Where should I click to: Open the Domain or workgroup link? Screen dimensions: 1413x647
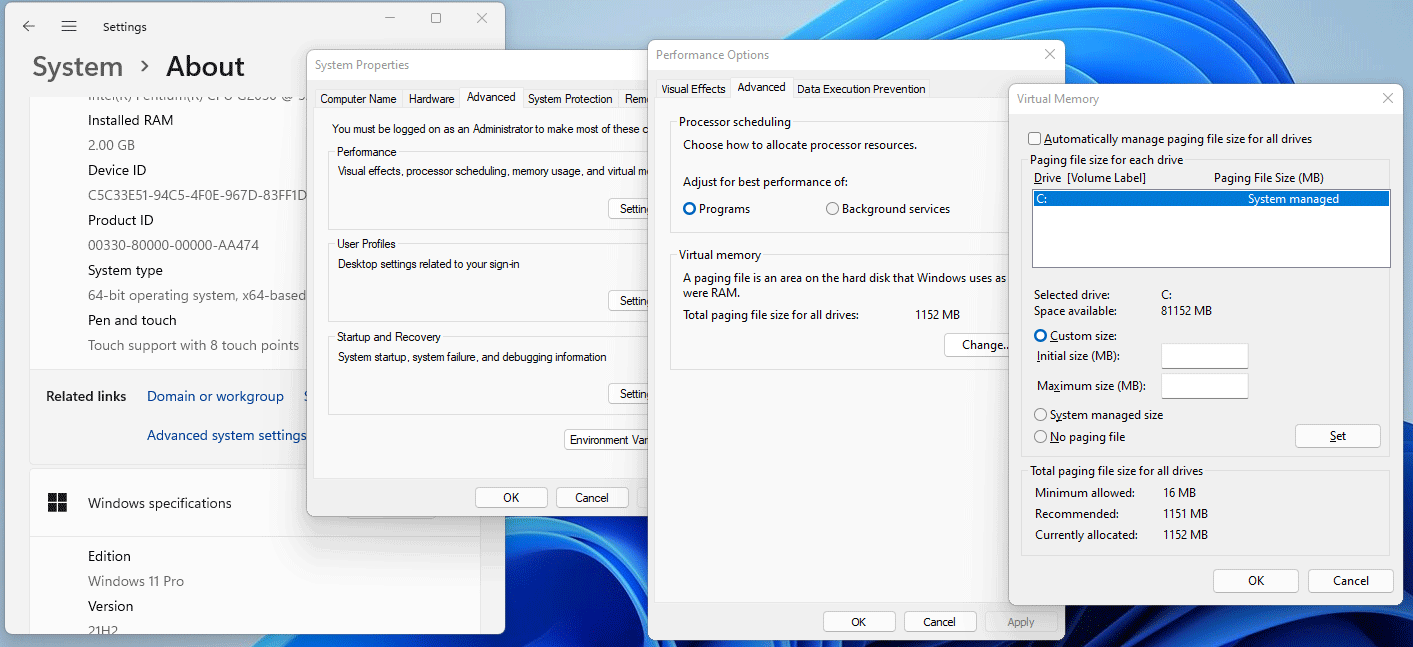[x=215, y=396]
